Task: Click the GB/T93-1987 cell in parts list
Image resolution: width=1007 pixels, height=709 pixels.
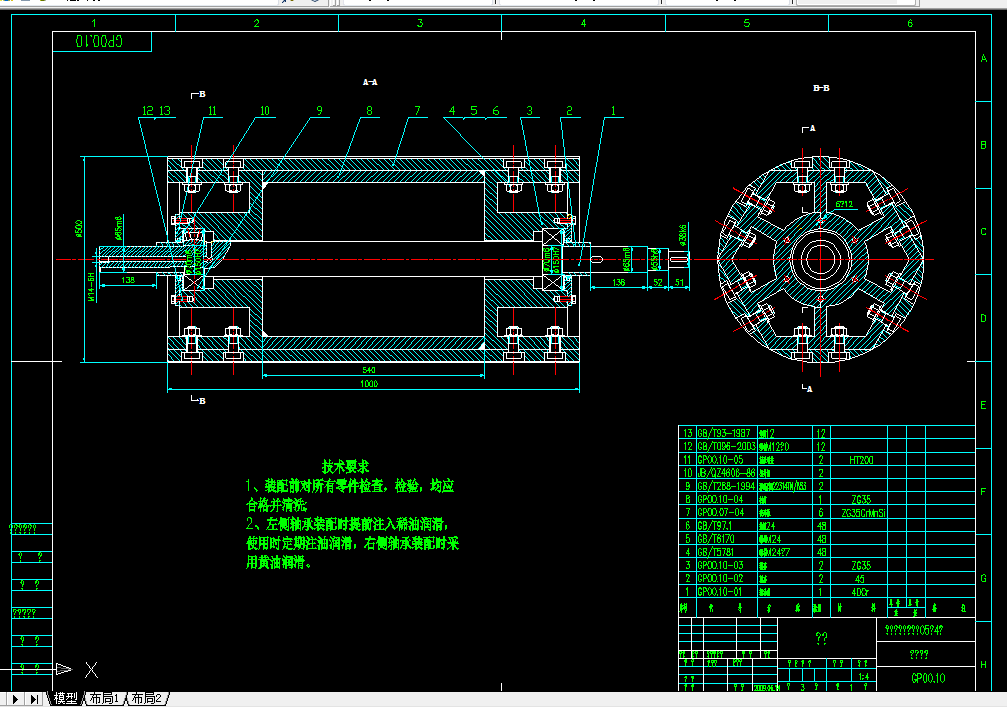Action: point(727,433)
